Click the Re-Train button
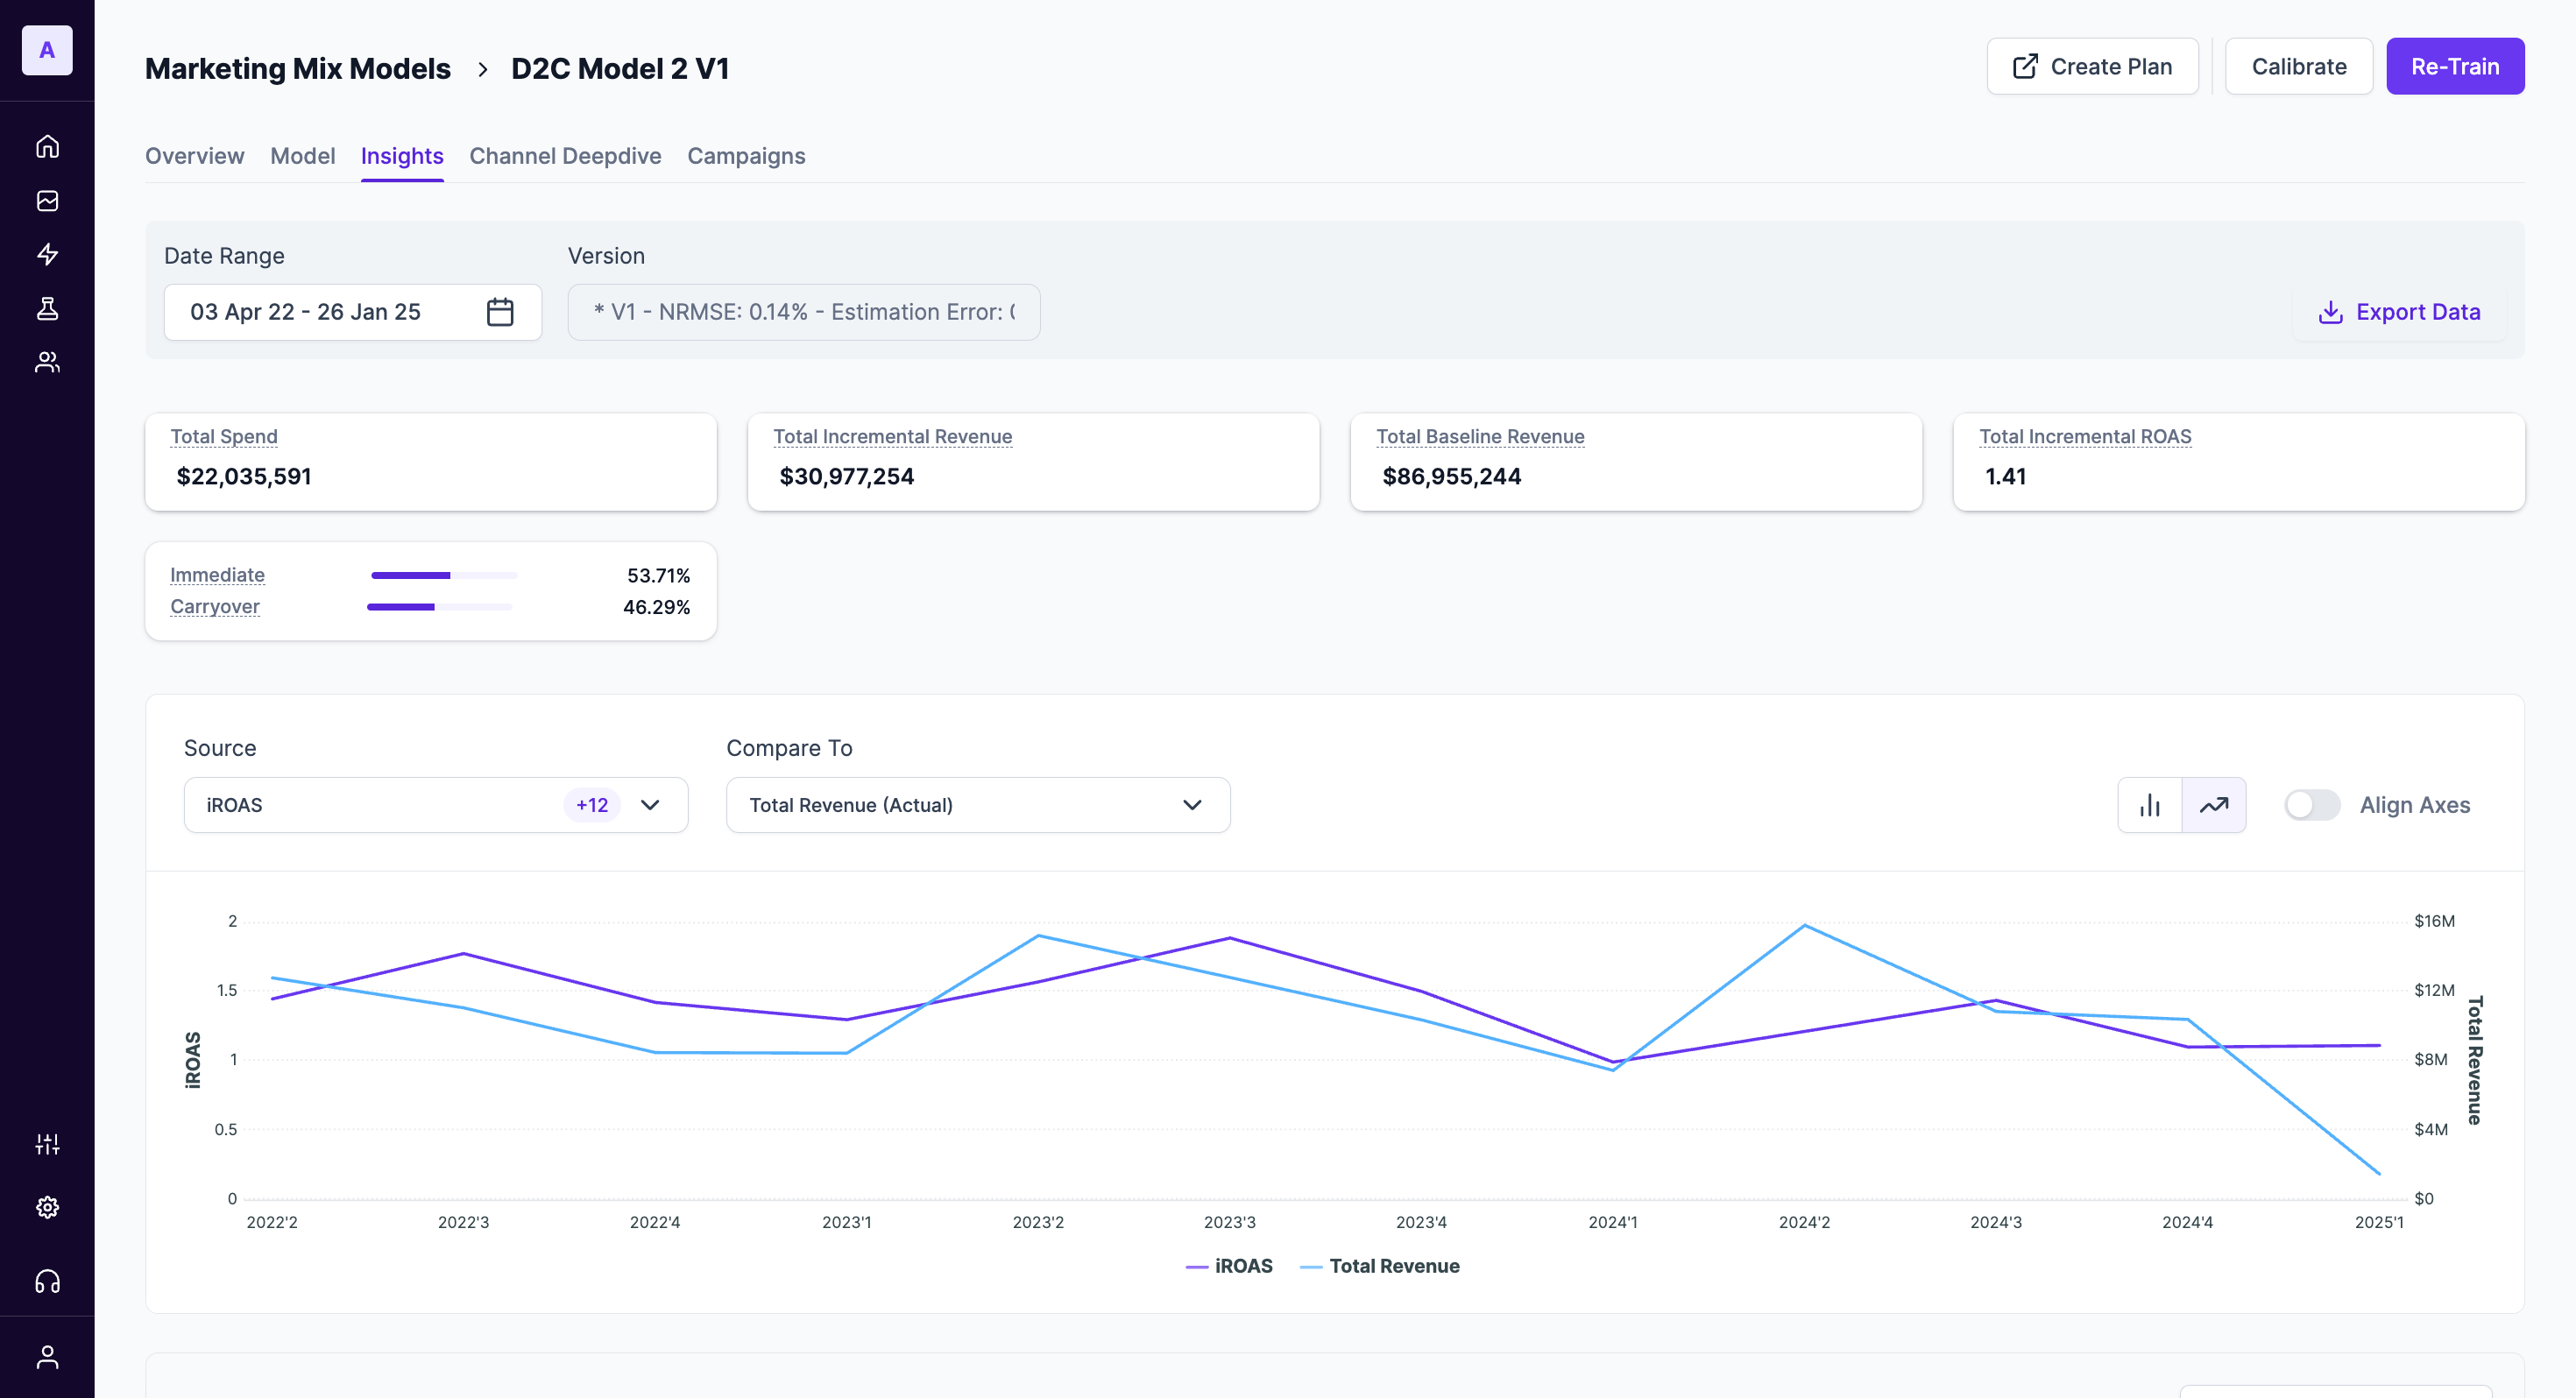2576x1398 pixels. [2454, 67]
